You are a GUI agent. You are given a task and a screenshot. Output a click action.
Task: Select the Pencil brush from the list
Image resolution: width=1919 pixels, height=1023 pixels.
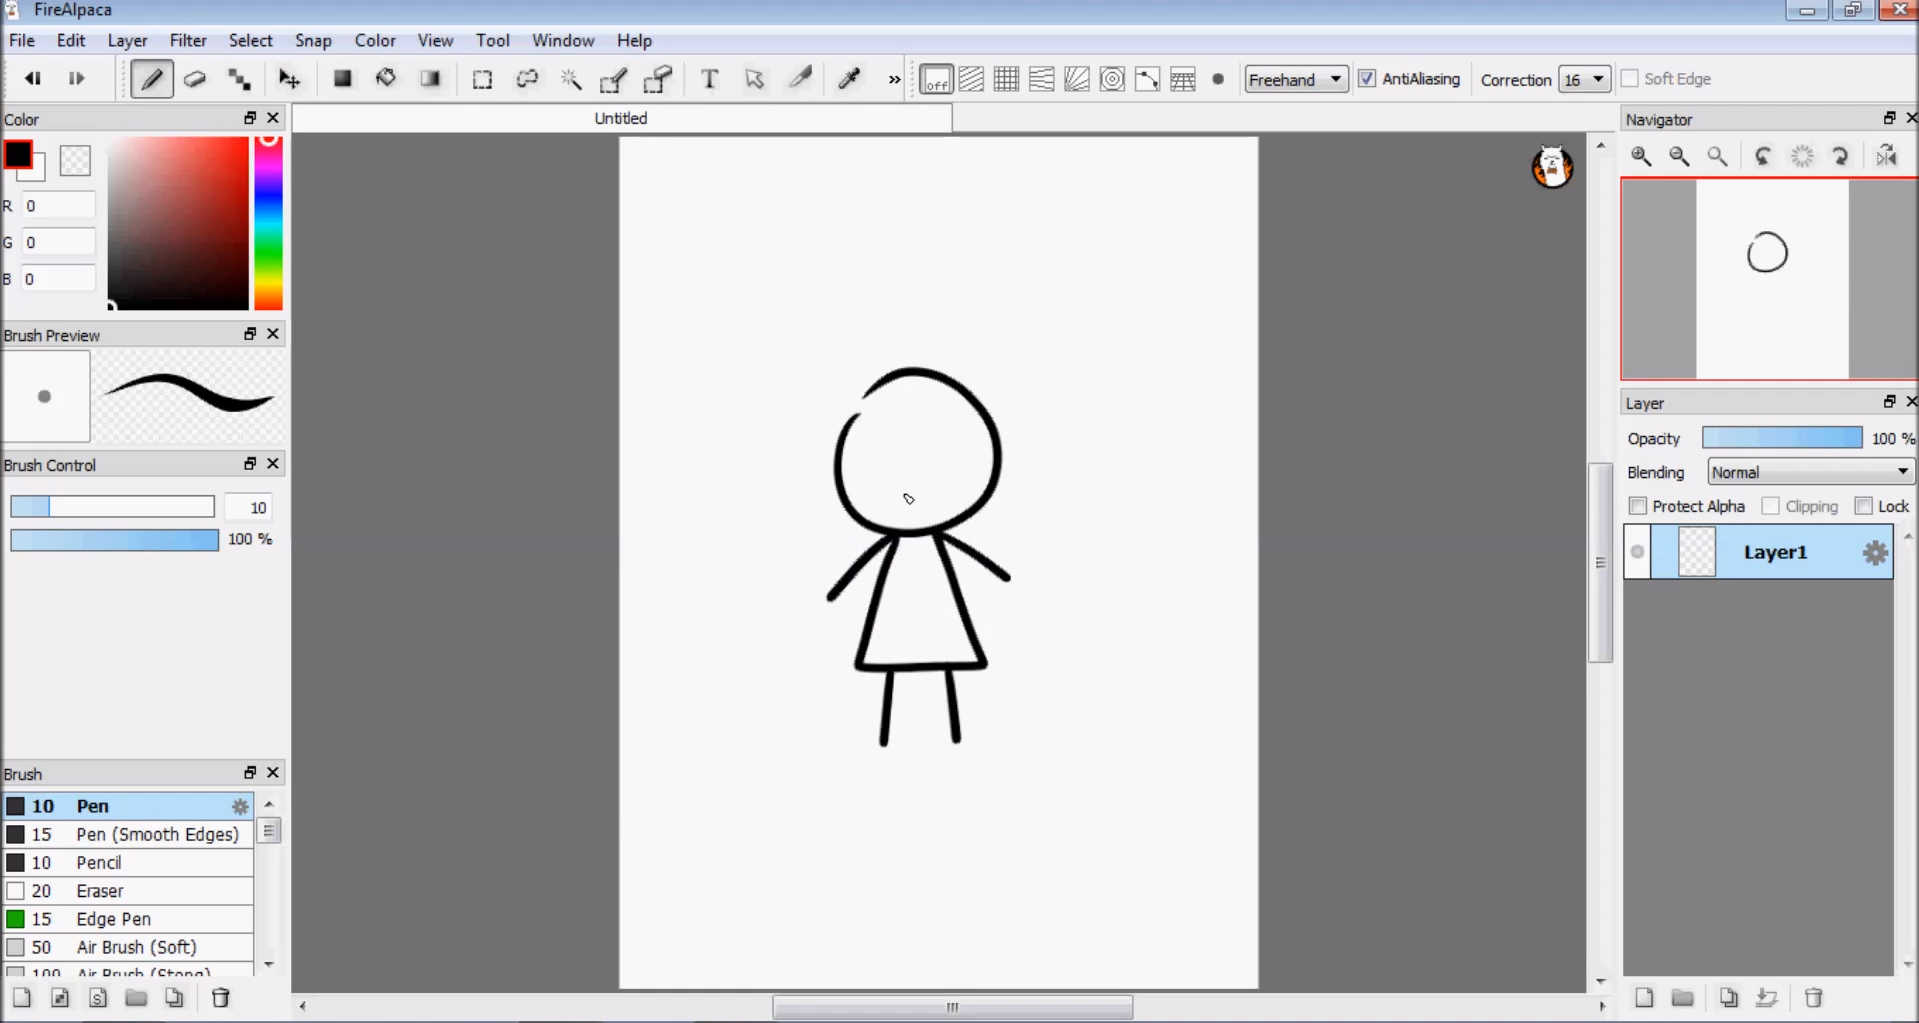99,862
